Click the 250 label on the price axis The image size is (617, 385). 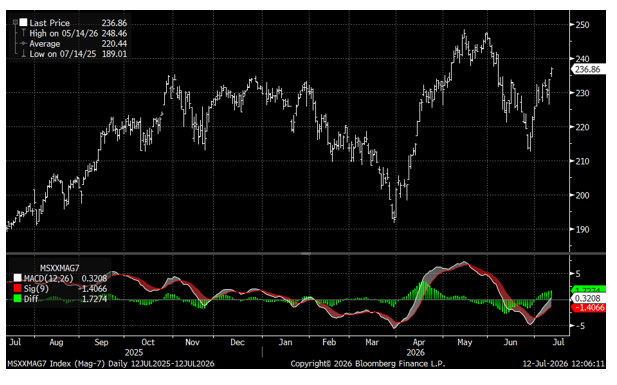[582, 24]
